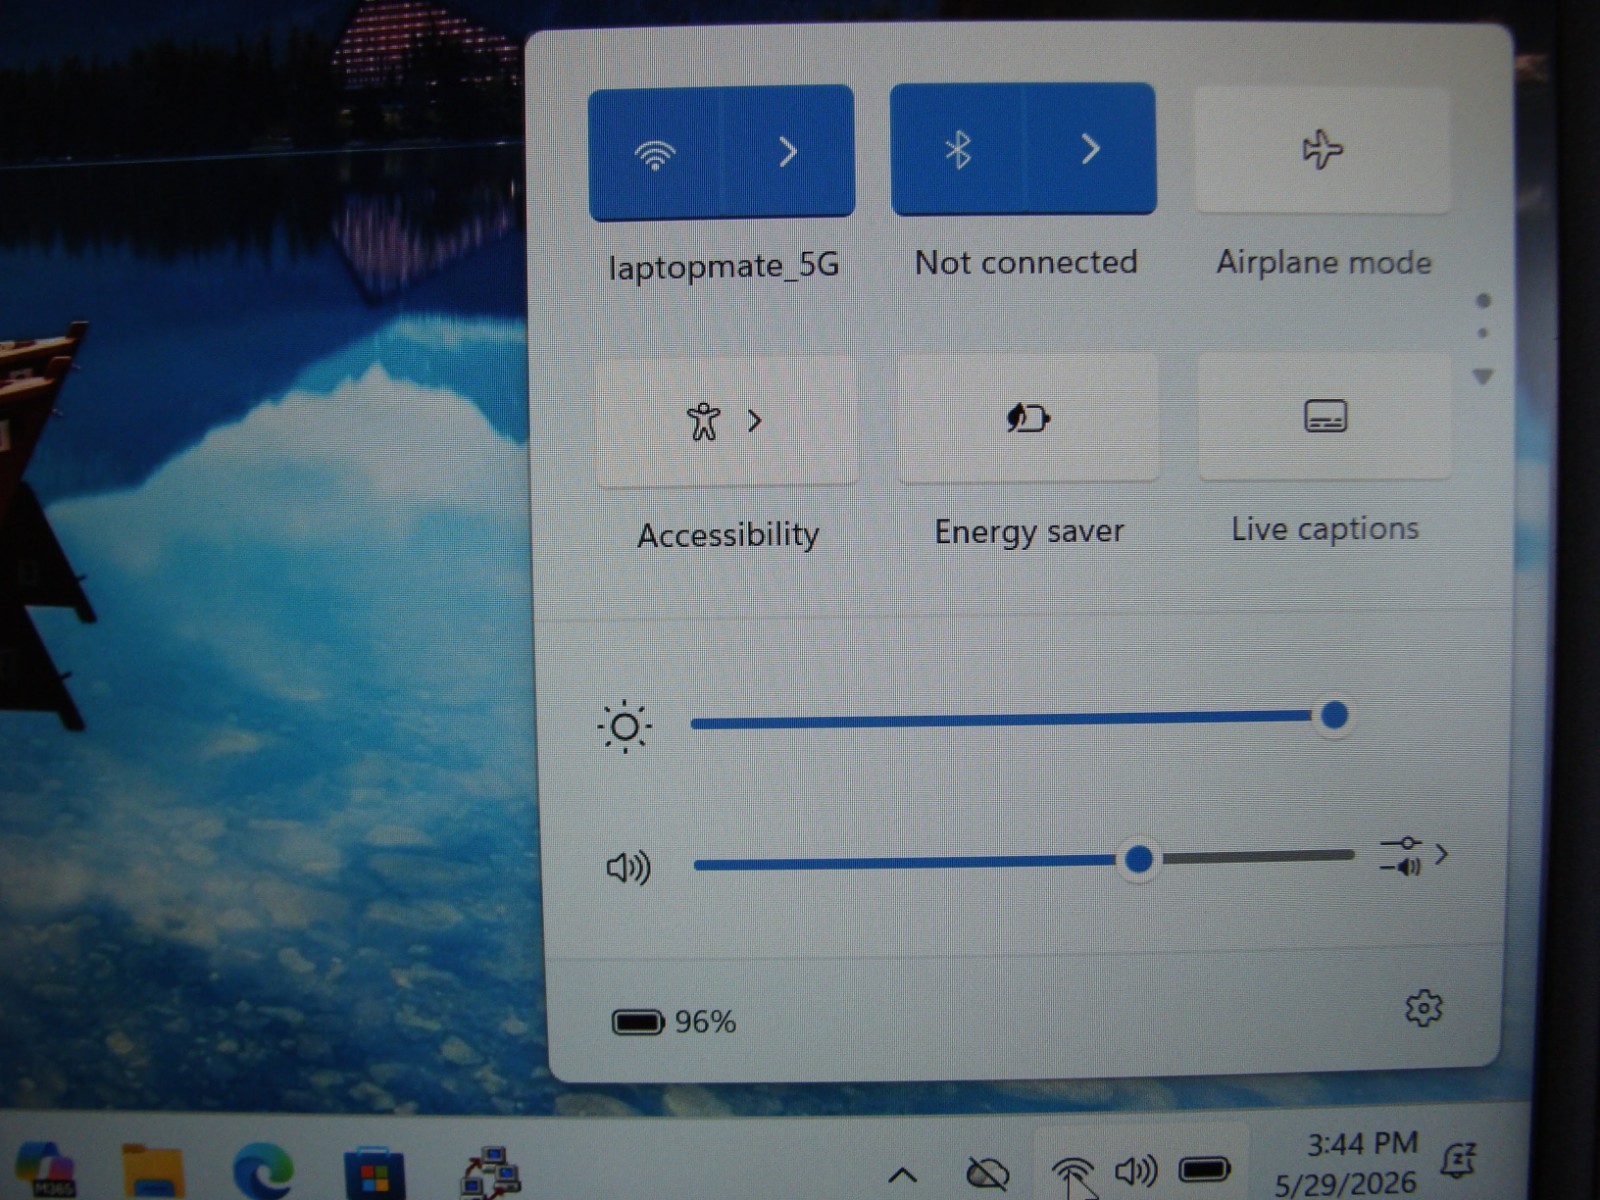Select first page dot of quick settings
Image resolution: width=1600 pixels, height=1200 pixels.
click(1483, 301)
